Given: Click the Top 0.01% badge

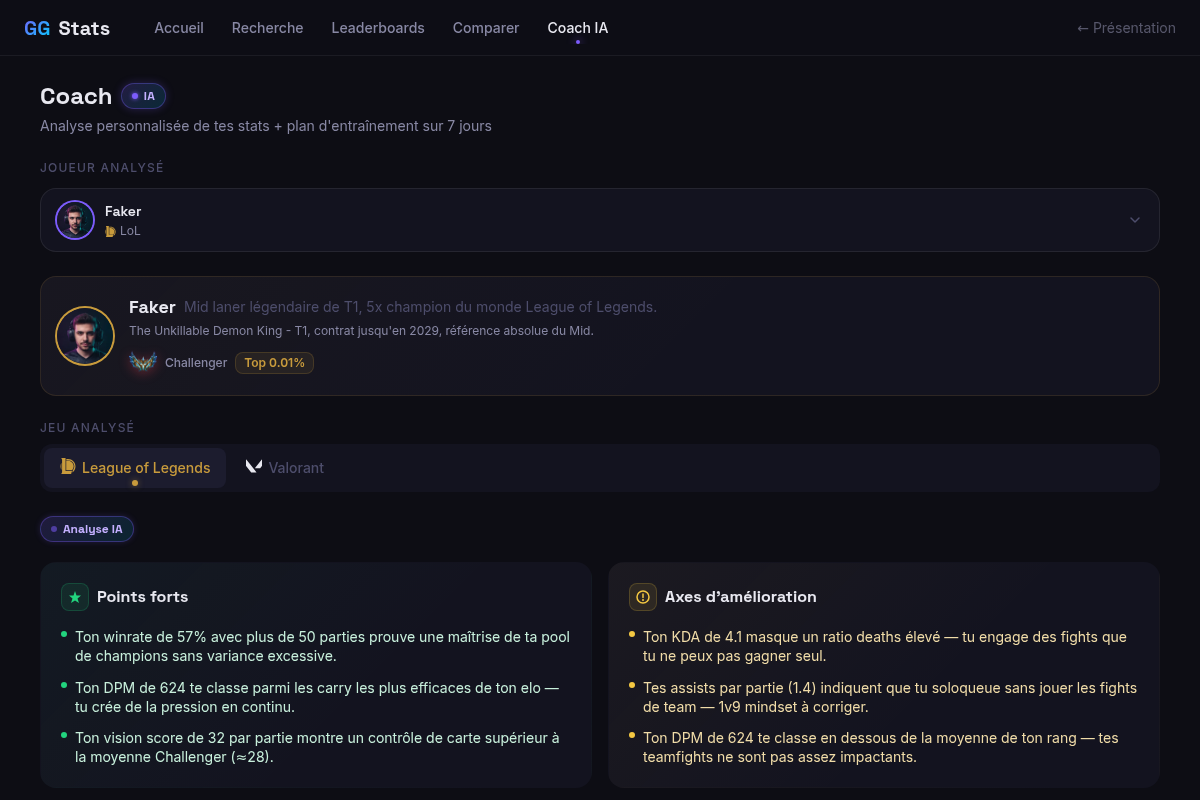Looking at the screenshot, I should point(274,363).
